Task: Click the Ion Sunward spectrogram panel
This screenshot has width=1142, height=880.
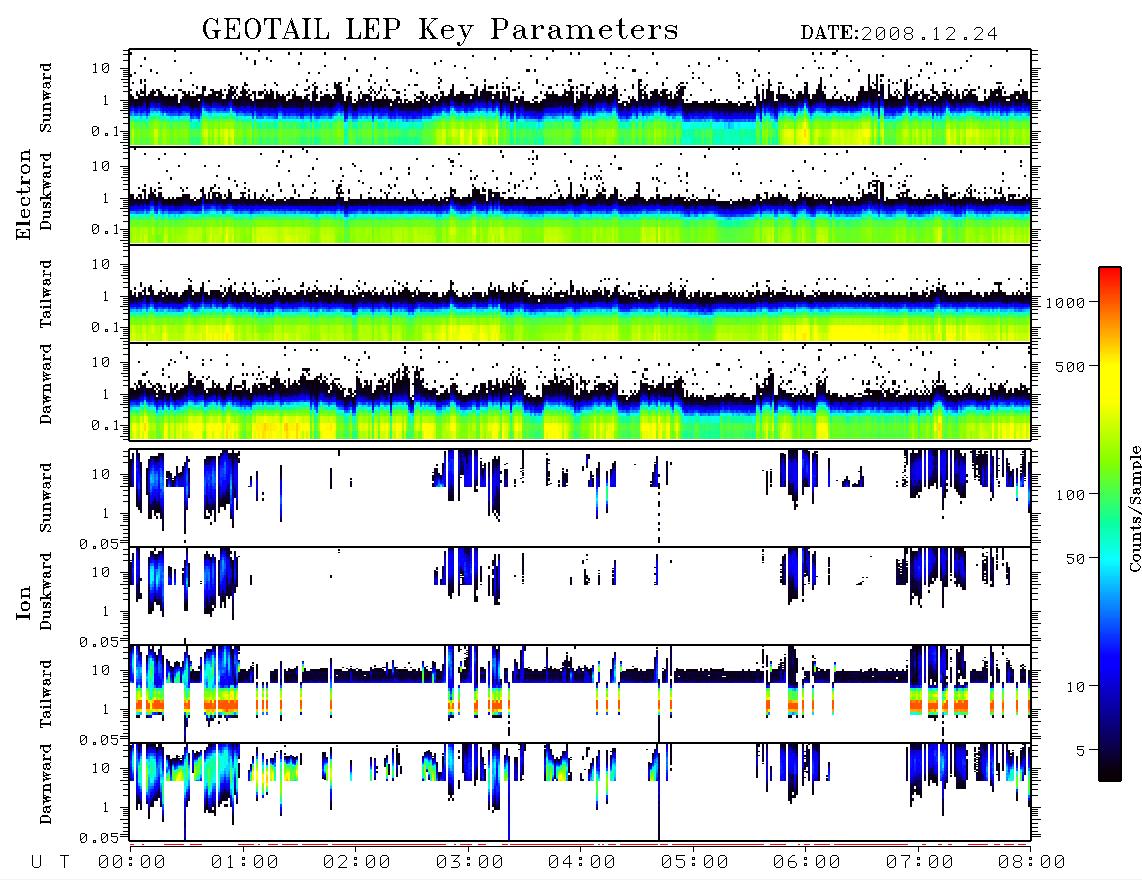Action: (x=580, y=498)
